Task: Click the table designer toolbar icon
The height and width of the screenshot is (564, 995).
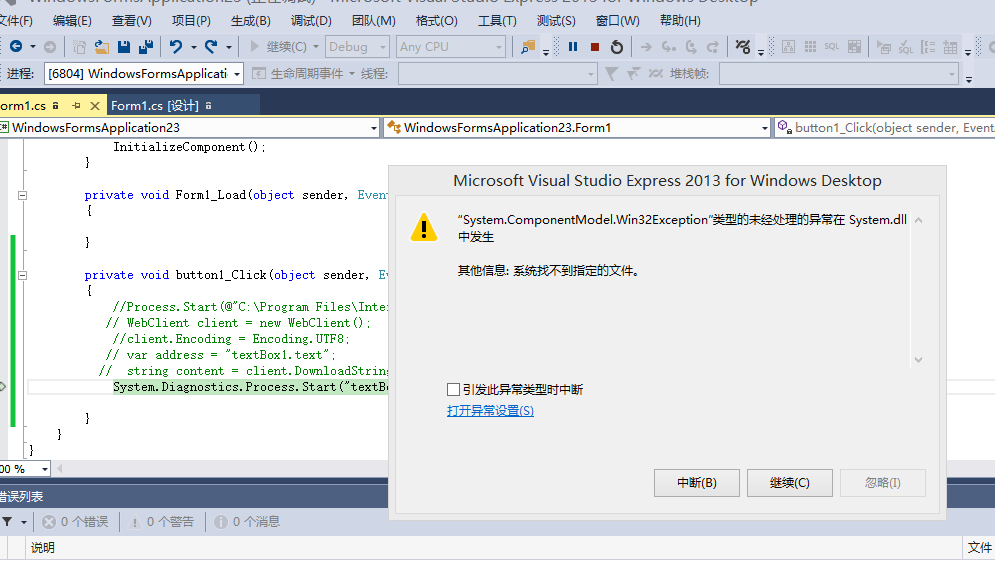Action: (x=855, y=47)
